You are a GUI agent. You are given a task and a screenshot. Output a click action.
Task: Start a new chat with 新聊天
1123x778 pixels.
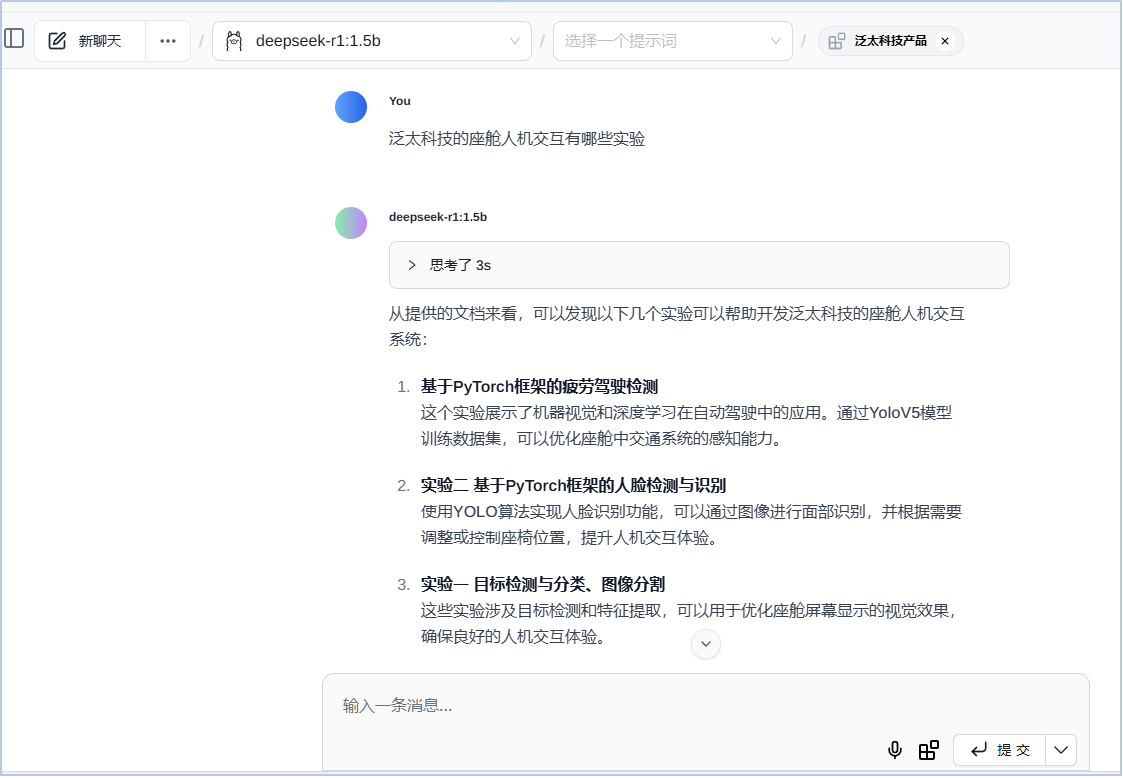[90, 41]
